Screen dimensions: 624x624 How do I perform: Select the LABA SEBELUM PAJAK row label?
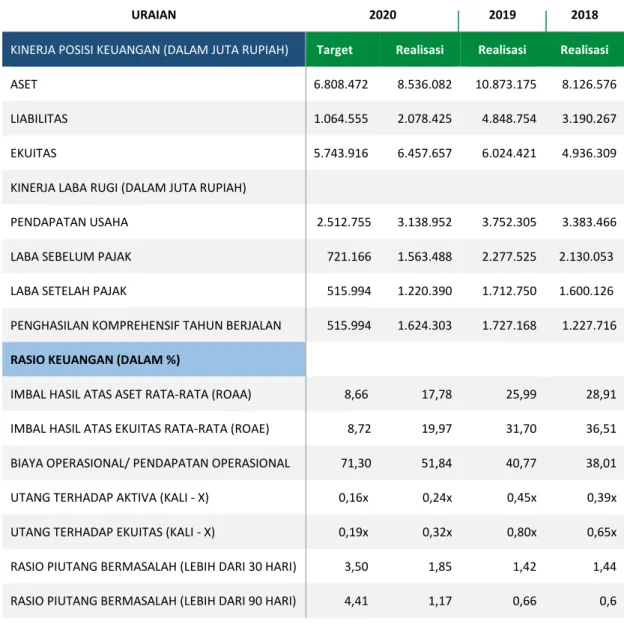coord(71,257)
